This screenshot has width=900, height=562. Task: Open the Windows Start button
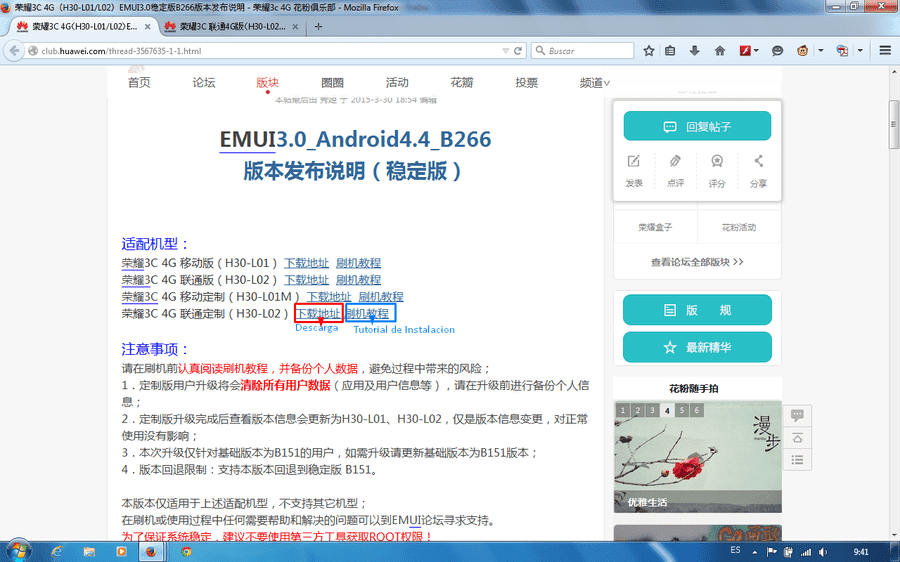[x=18, y=552]
